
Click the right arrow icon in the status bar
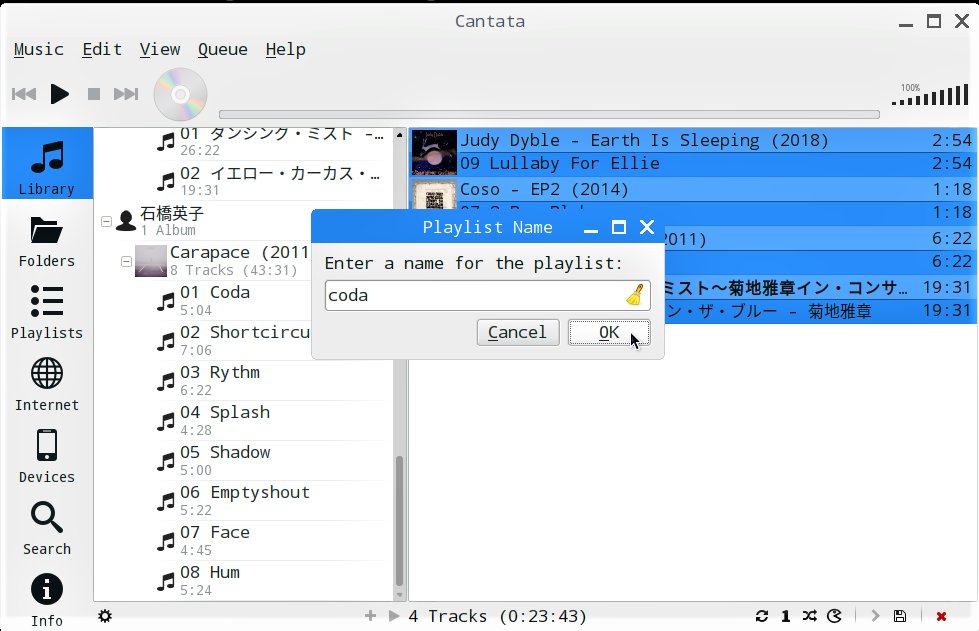point(875,617)
